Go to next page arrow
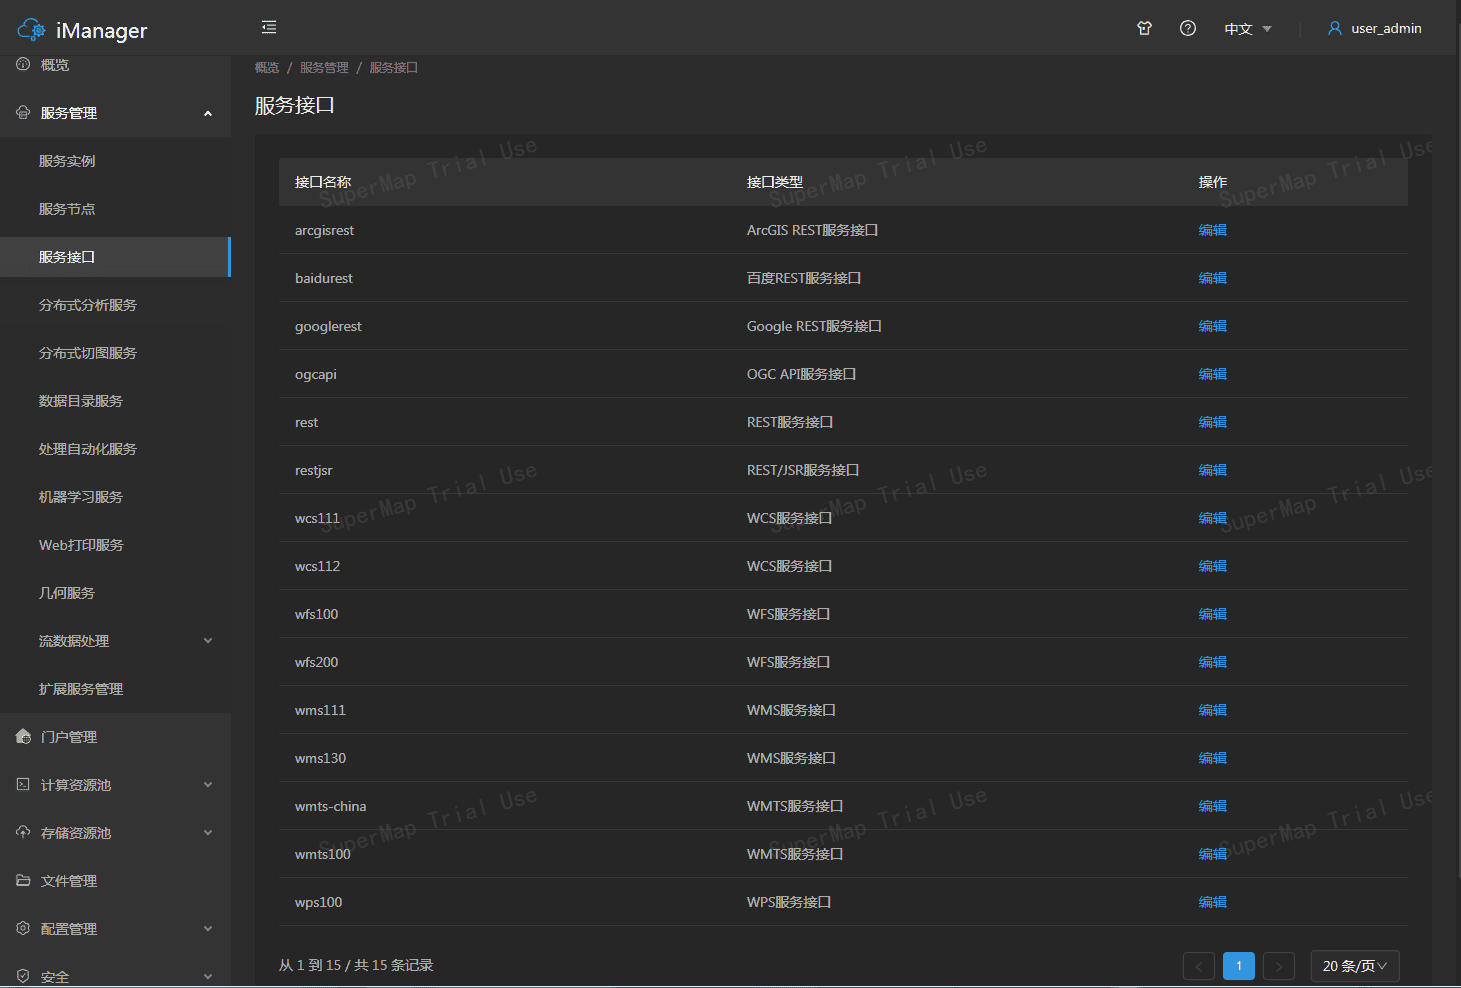 [x=1279, y=966]
